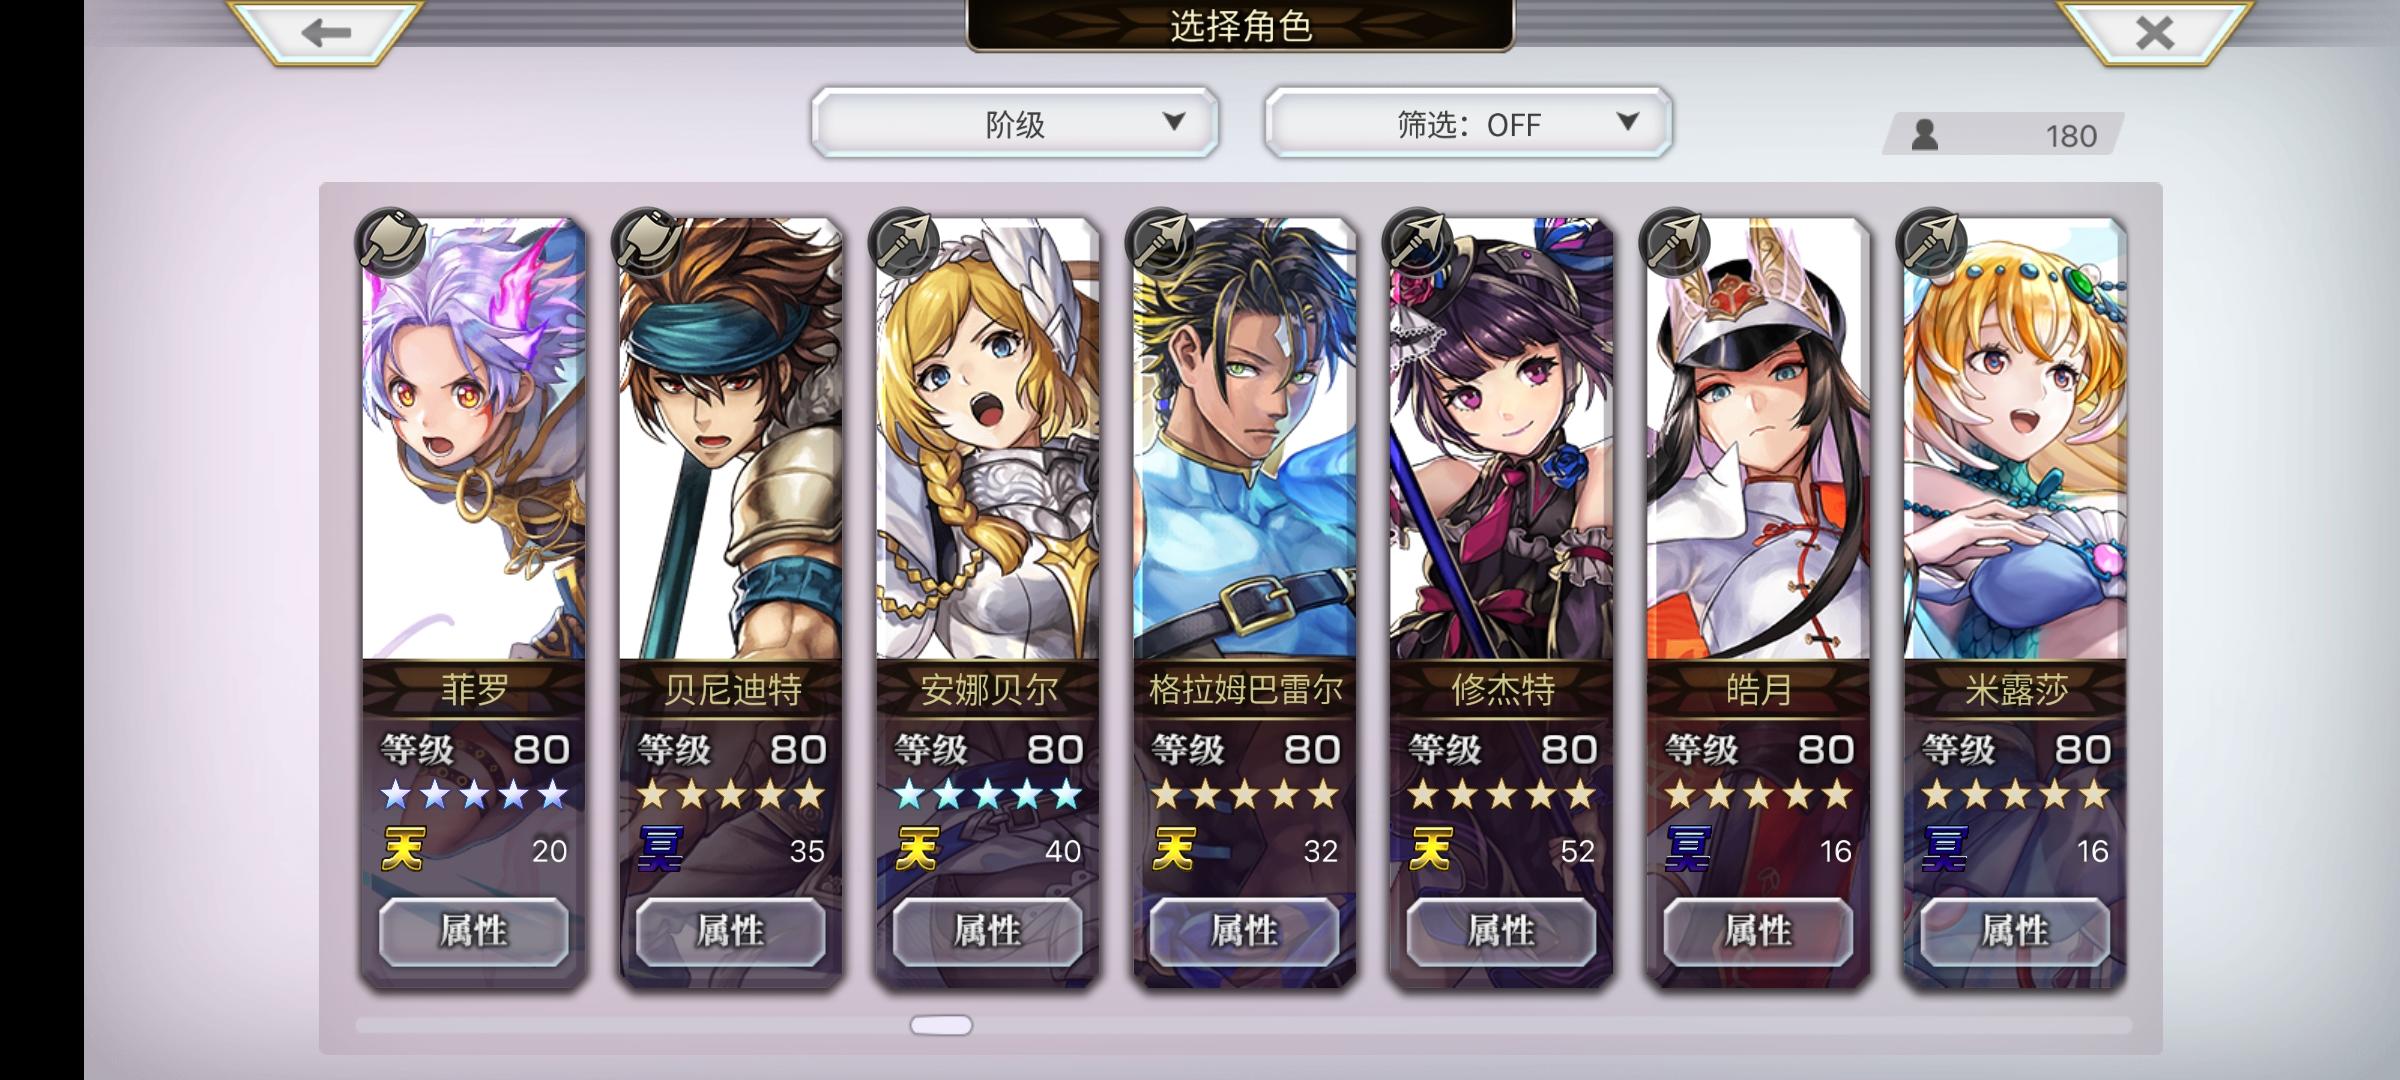Close the 选择角色 screen with X
This screenshot has width=2400, height=1080.
point(2154,33)
